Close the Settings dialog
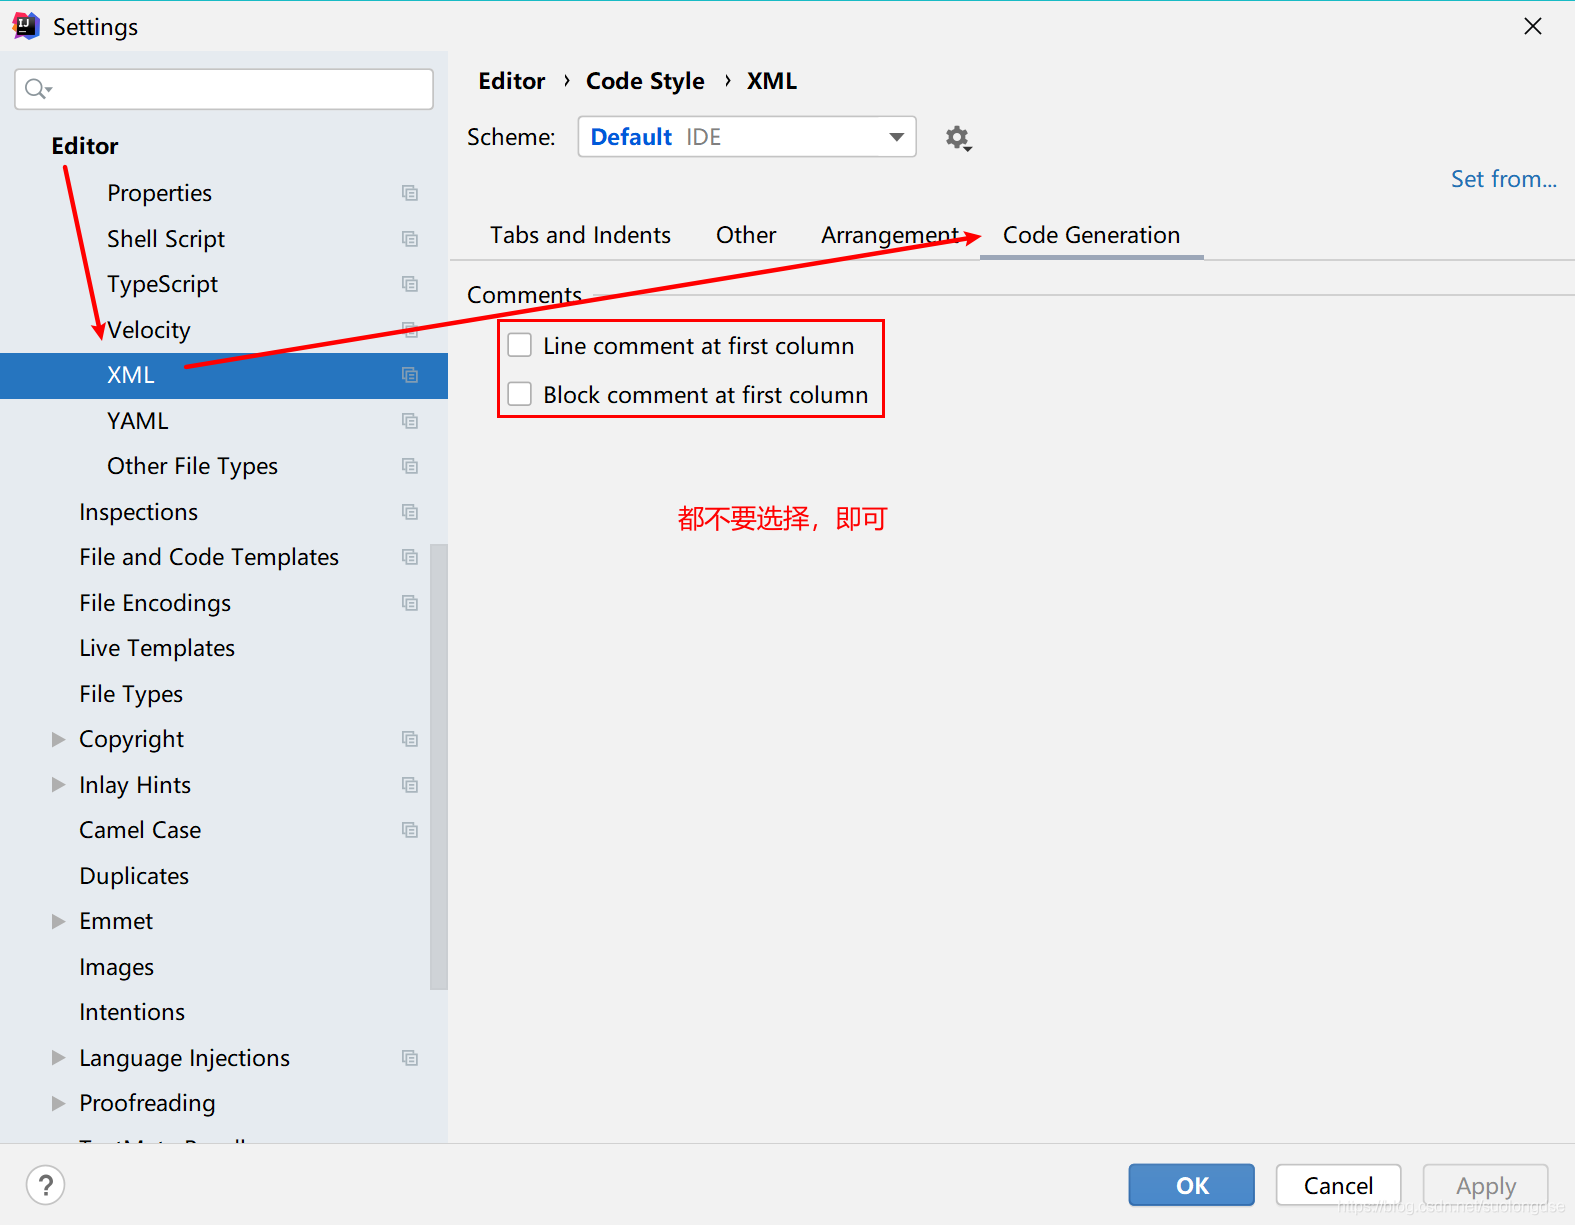Viewport: 1575px width, 1225px height. point(1533,26)
